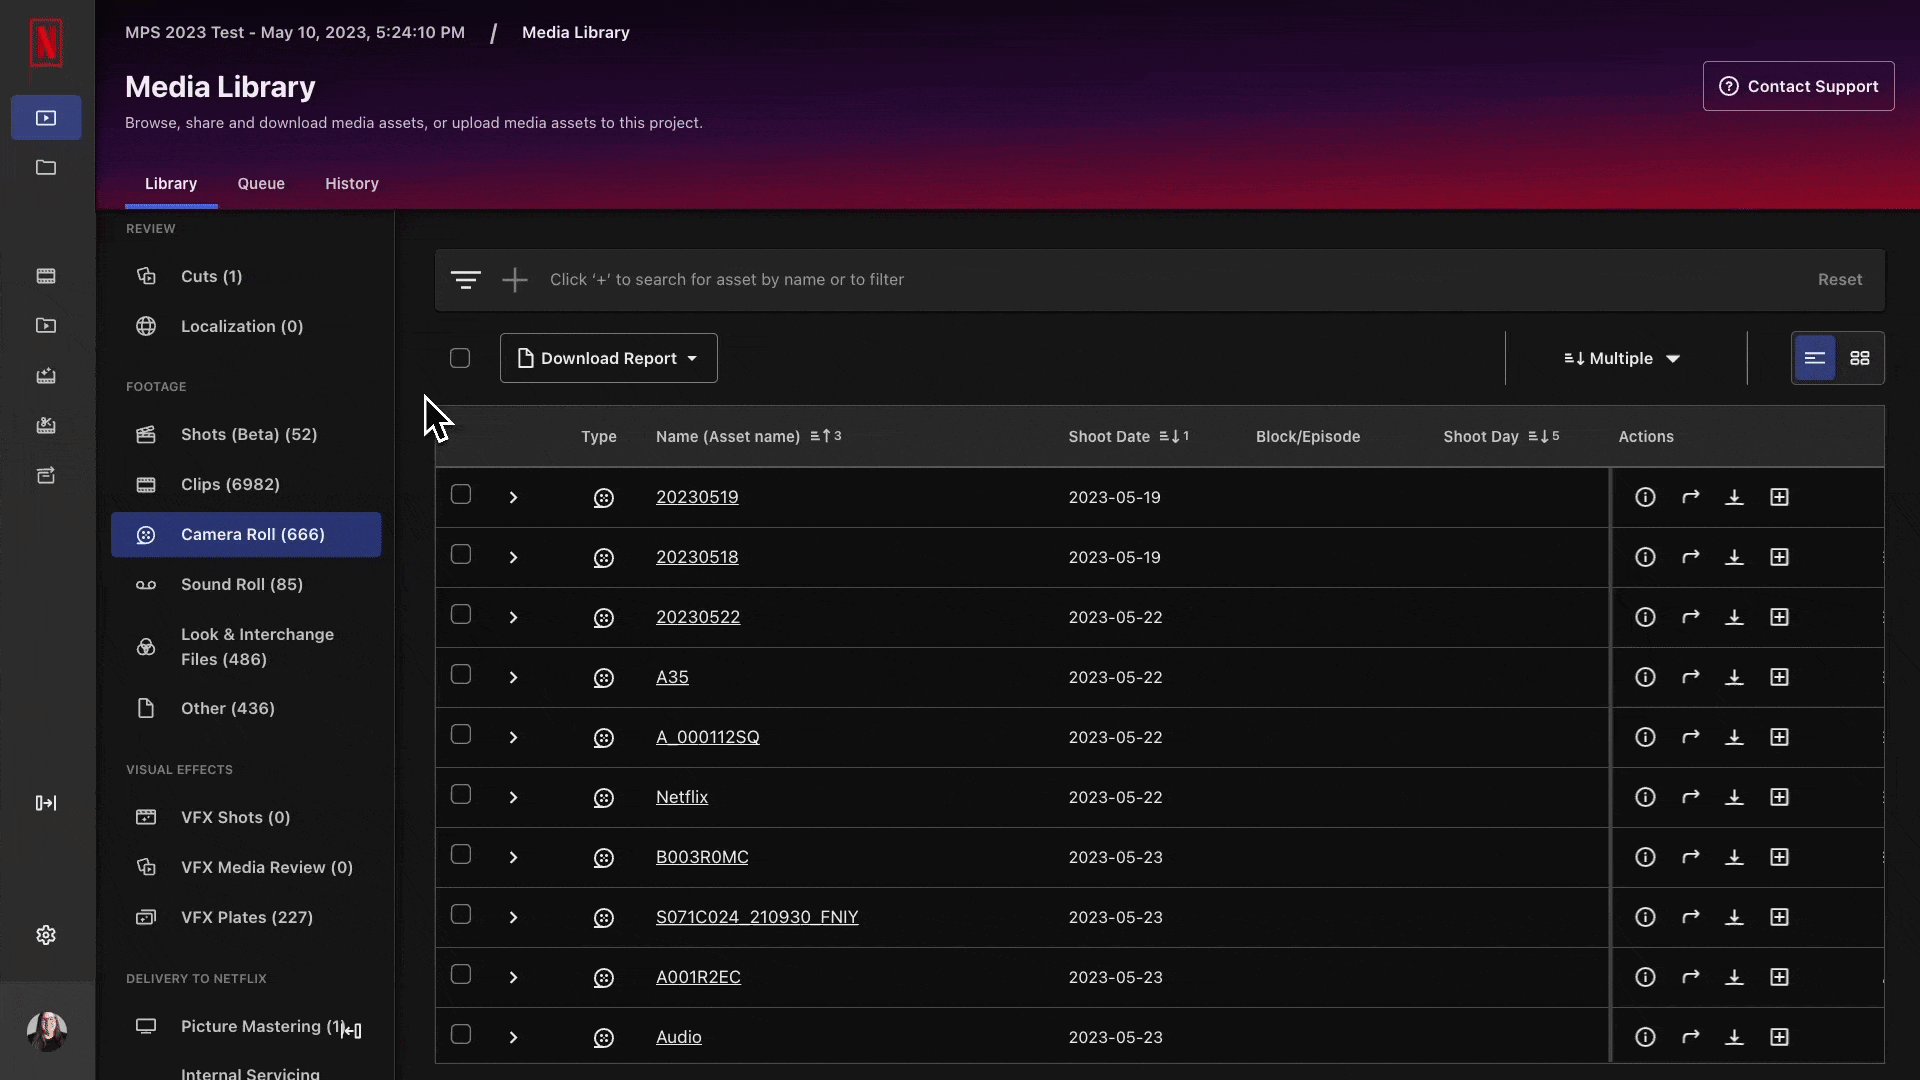Screen dimensions: 1920x1080
Task: Open the media library sidebar icon
Action: [46, 118]
